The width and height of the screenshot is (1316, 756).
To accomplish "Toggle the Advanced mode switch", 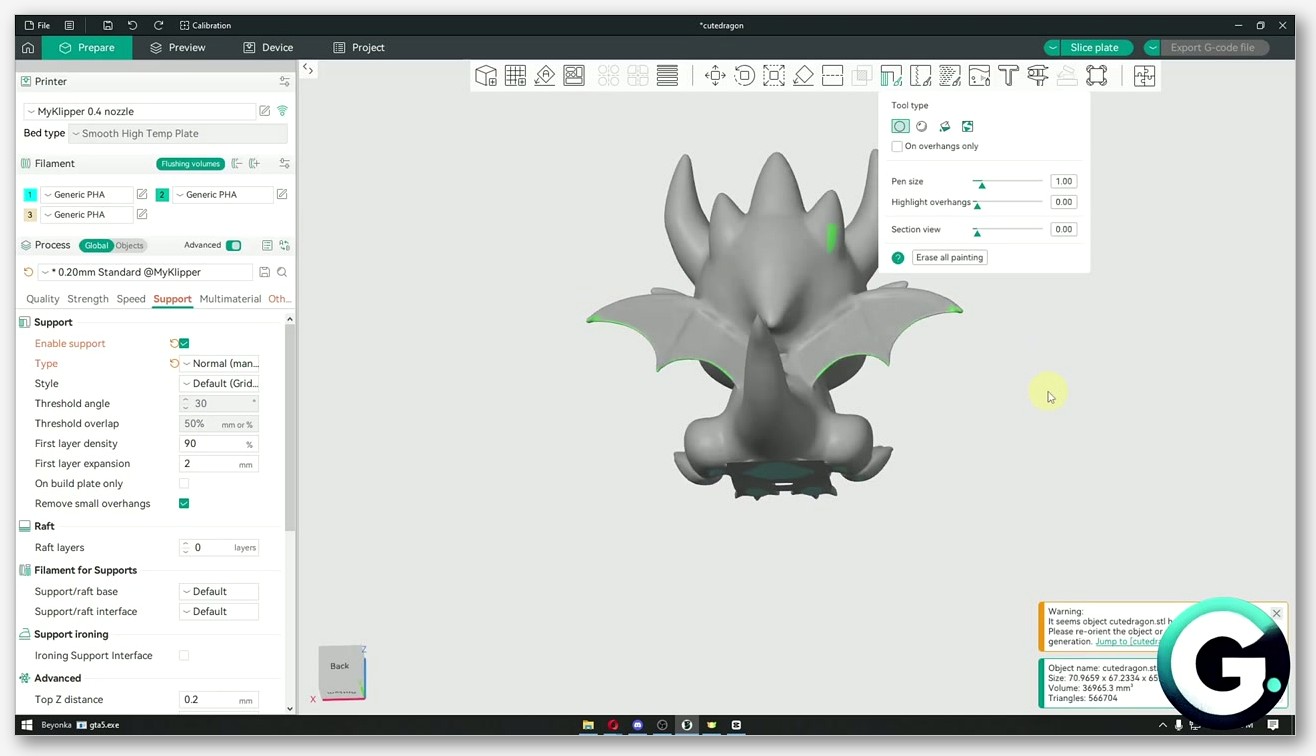I will click(234, 245).
